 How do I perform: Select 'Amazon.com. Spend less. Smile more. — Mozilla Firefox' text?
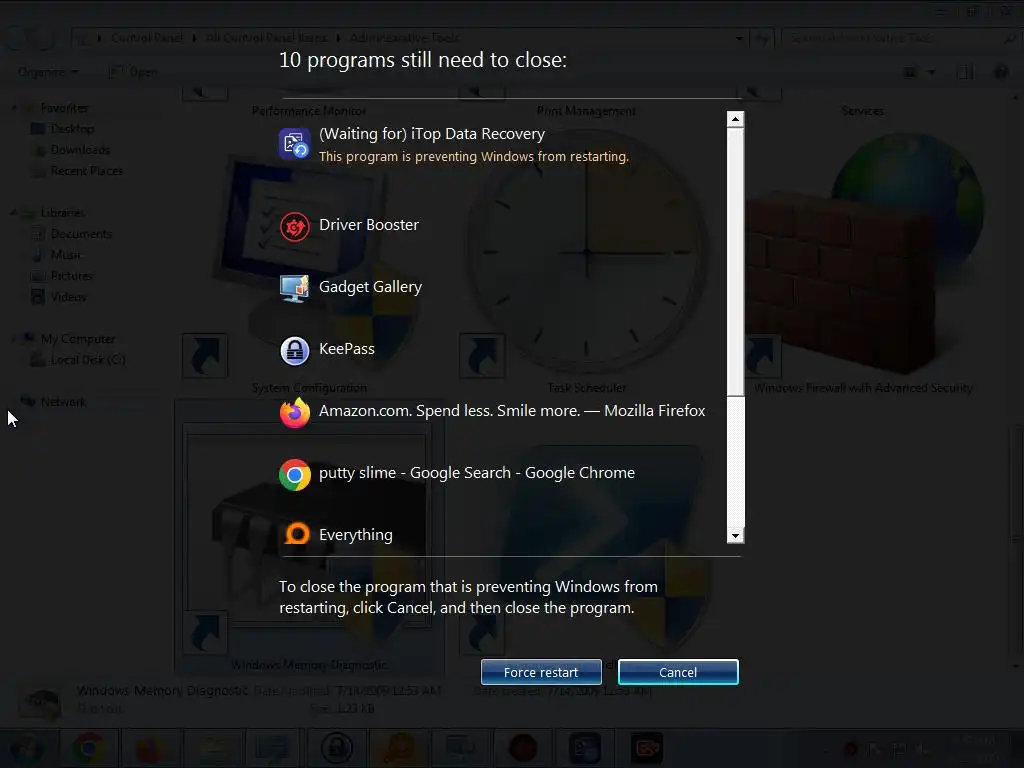[x=512, y=411]
